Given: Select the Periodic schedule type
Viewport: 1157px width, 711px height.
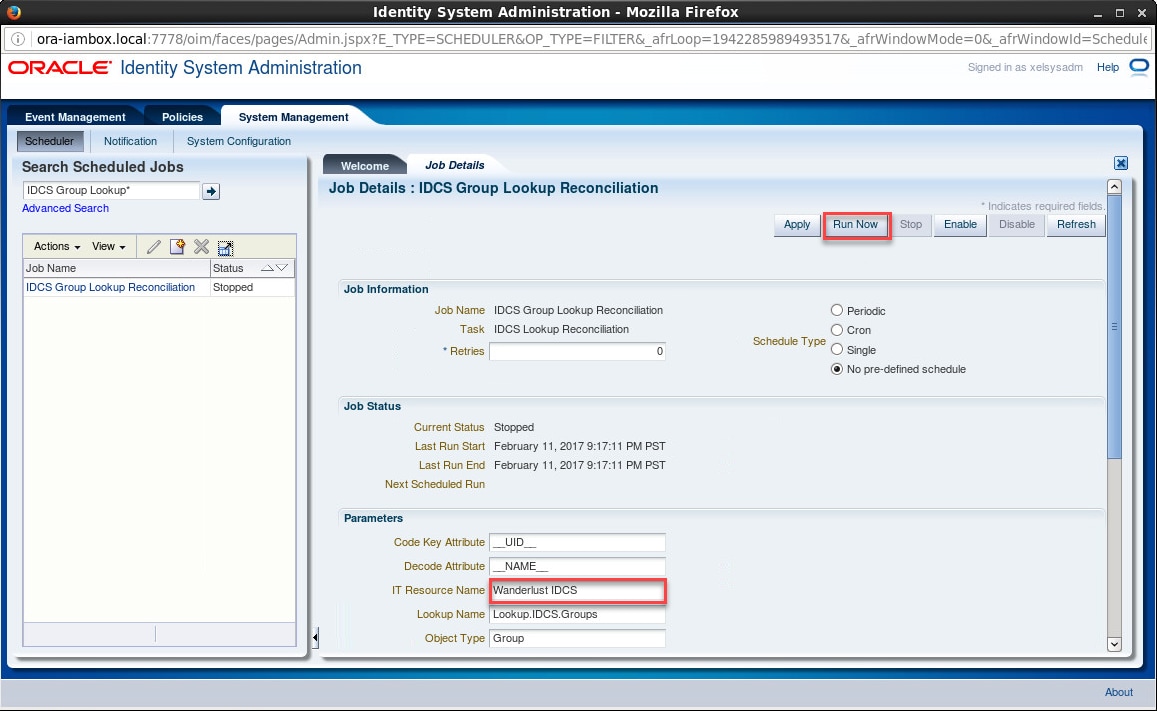Looking at the screenshot, I should (x=836, y=311).
